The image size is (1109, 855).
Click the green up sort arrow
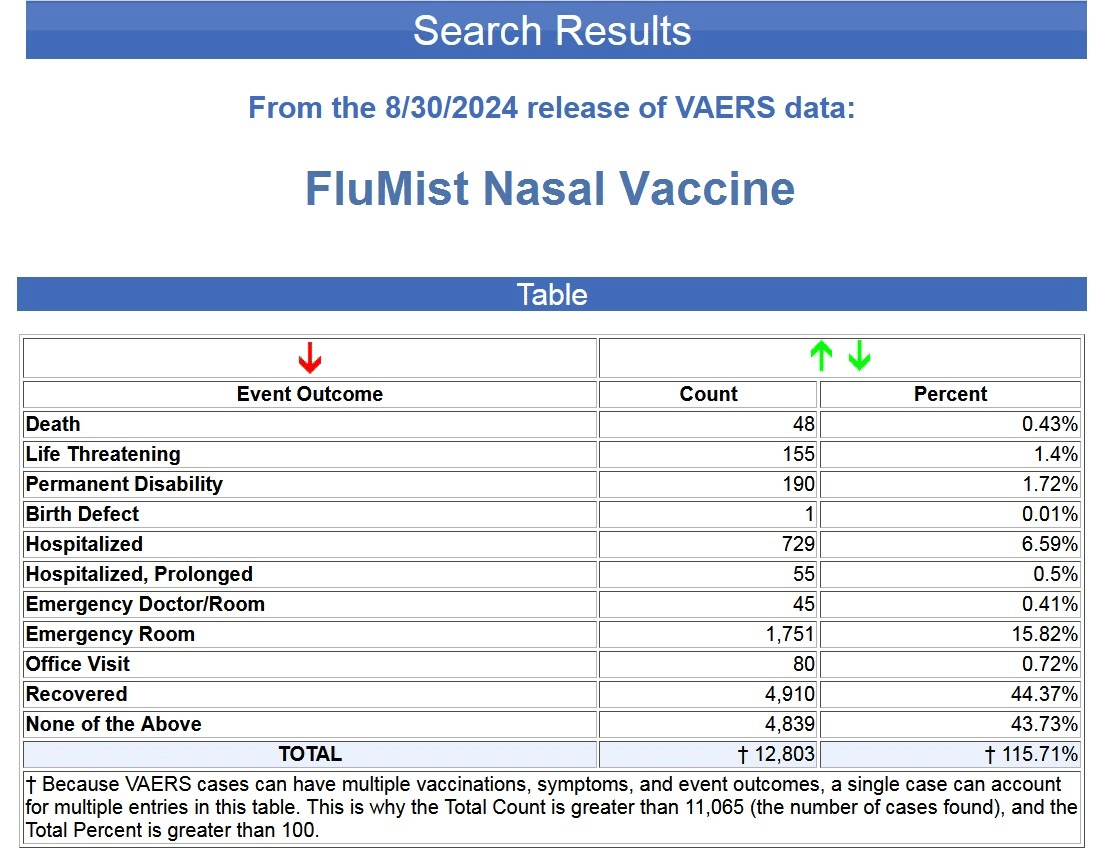821,356
